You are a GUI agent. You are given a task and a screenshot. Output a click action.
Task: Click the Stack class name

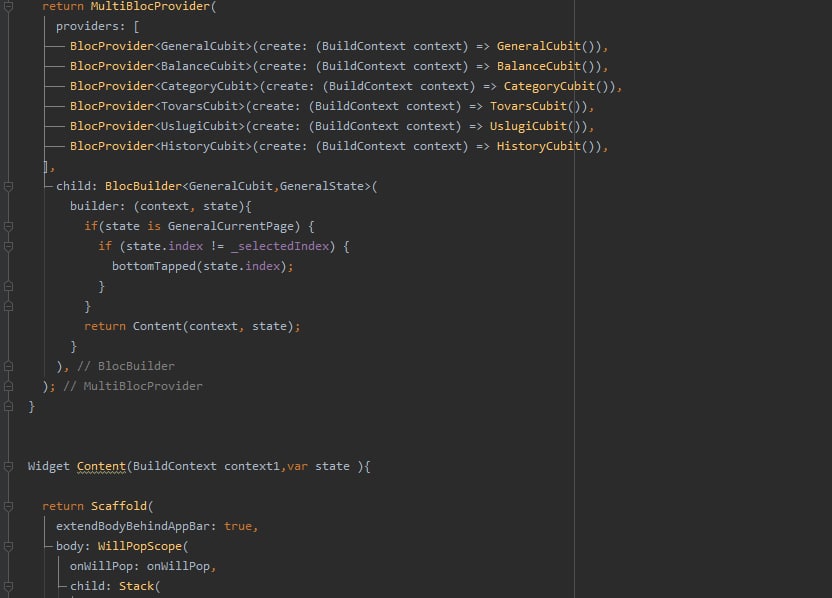pos(136,586)
